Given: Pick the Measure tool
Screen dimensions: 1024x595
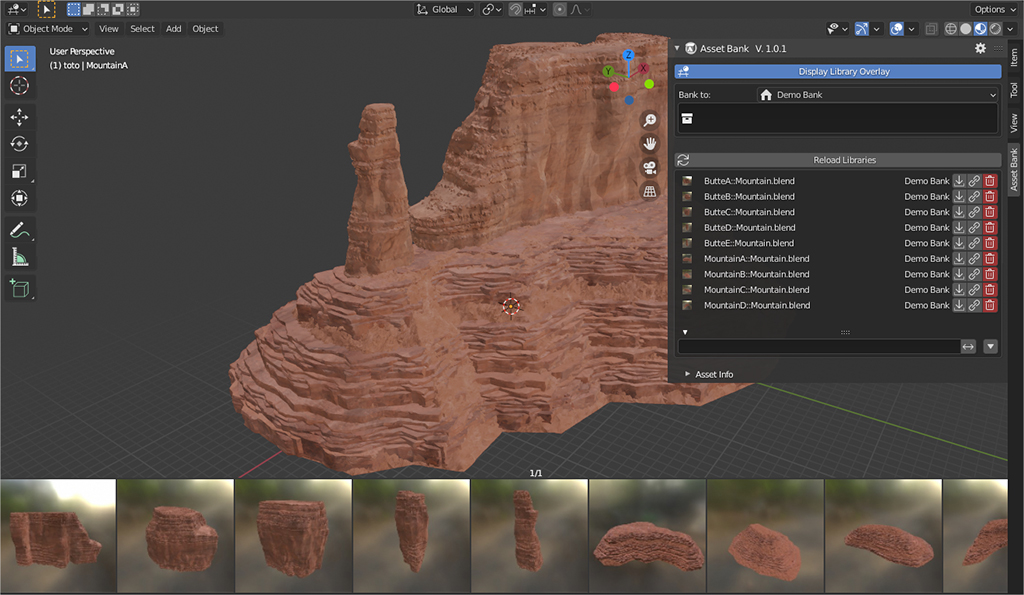Looking at the screenshot, I should [x=19, y=257].
